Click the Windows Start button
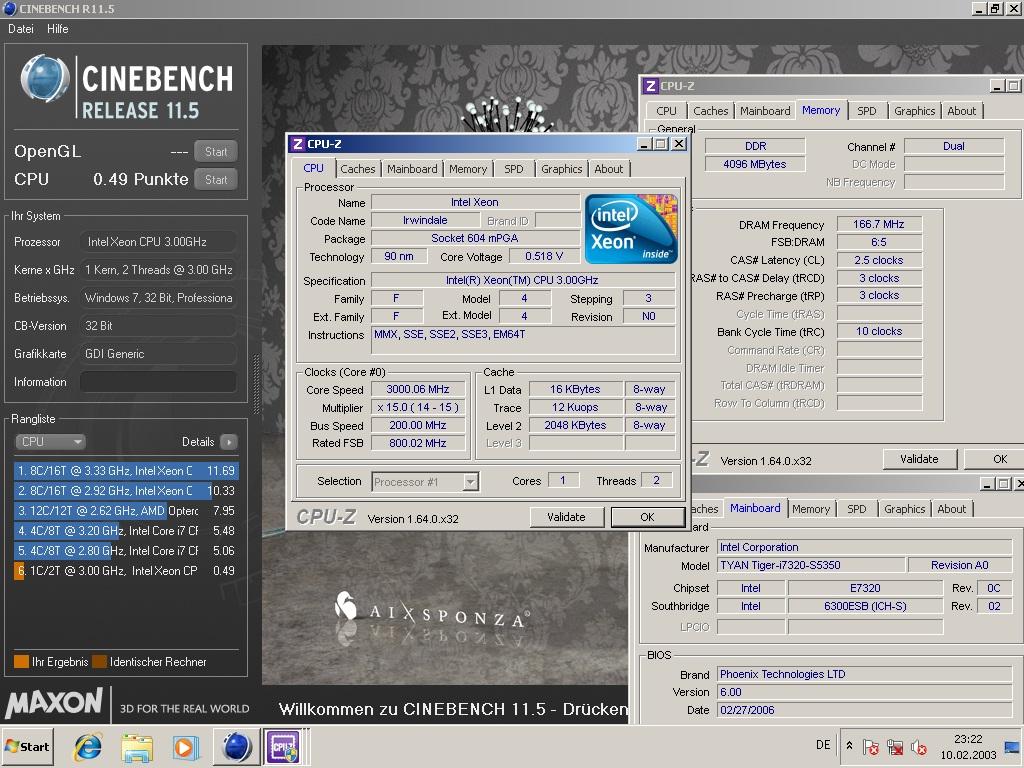 (x=27, y=746)
